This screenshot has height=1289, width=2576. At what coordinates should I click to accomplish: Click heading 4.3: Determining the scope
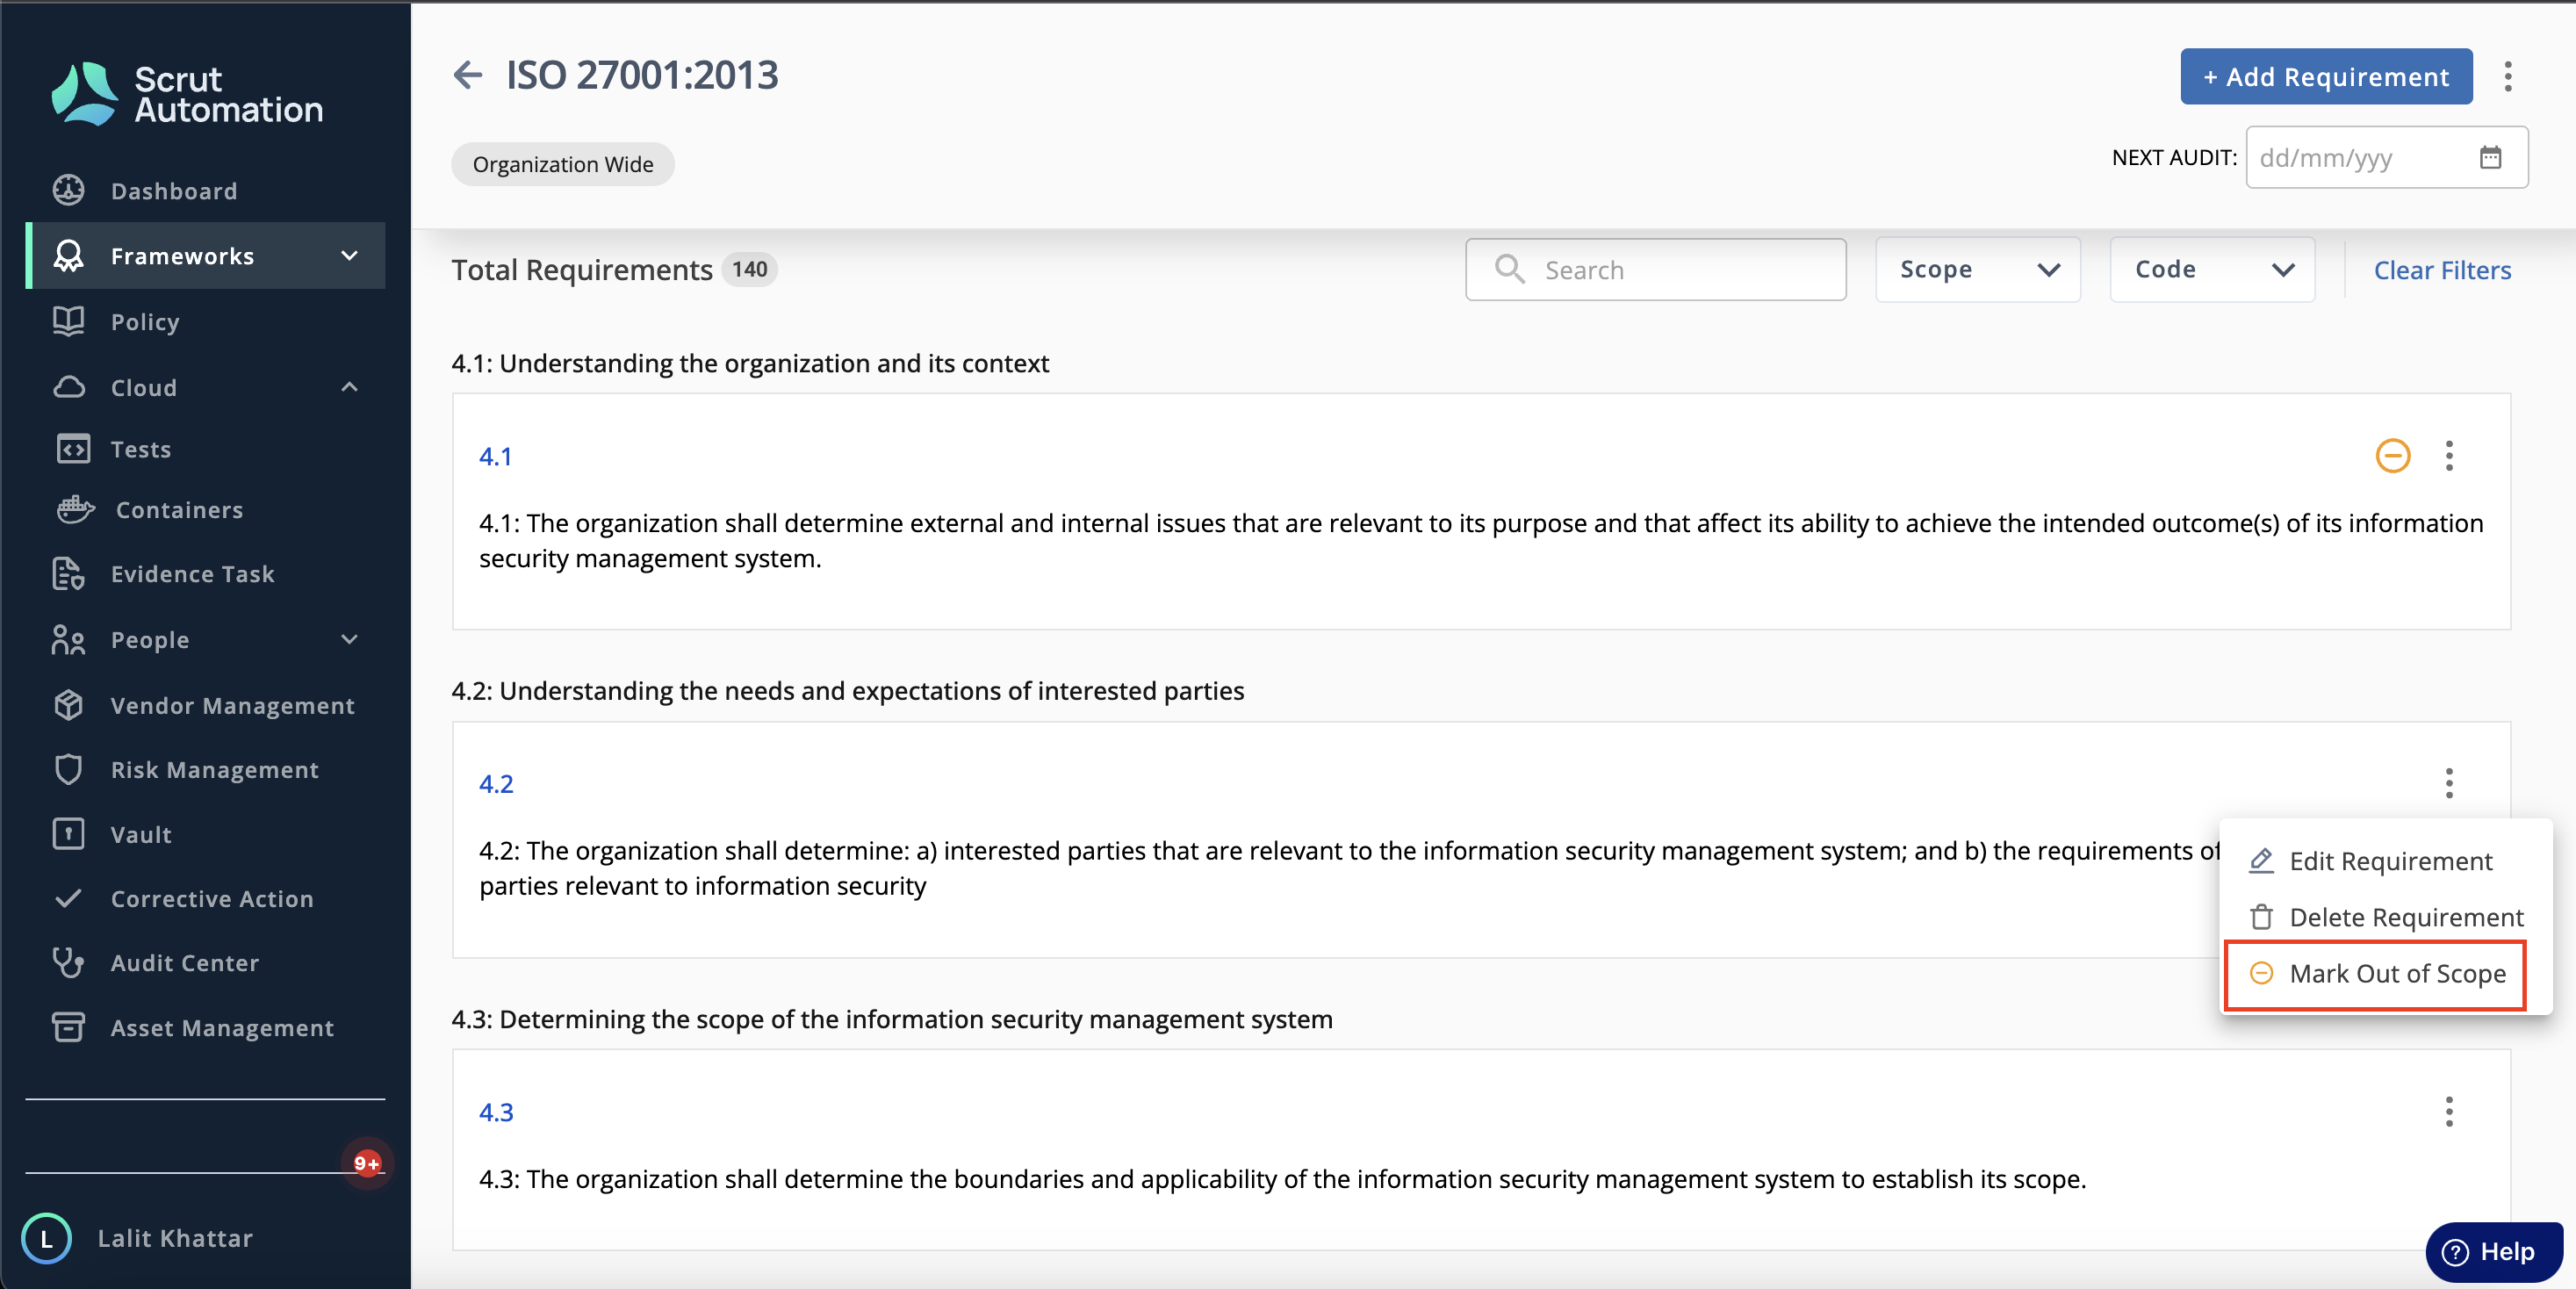click(892, 1019)
